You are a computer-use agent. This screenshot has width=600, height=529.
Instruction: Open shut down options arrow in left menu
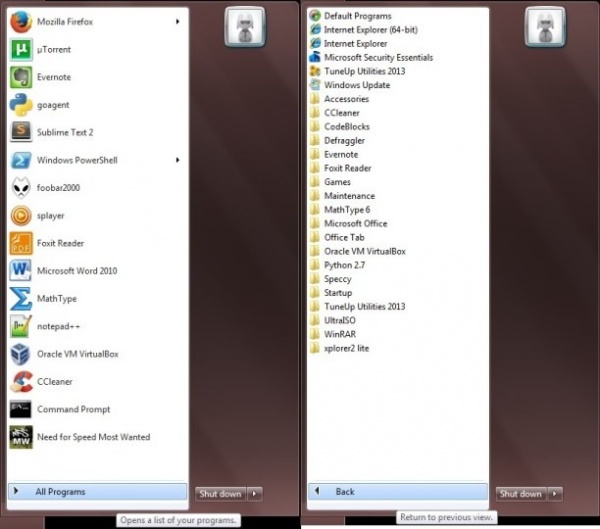(x=254, y=494)
